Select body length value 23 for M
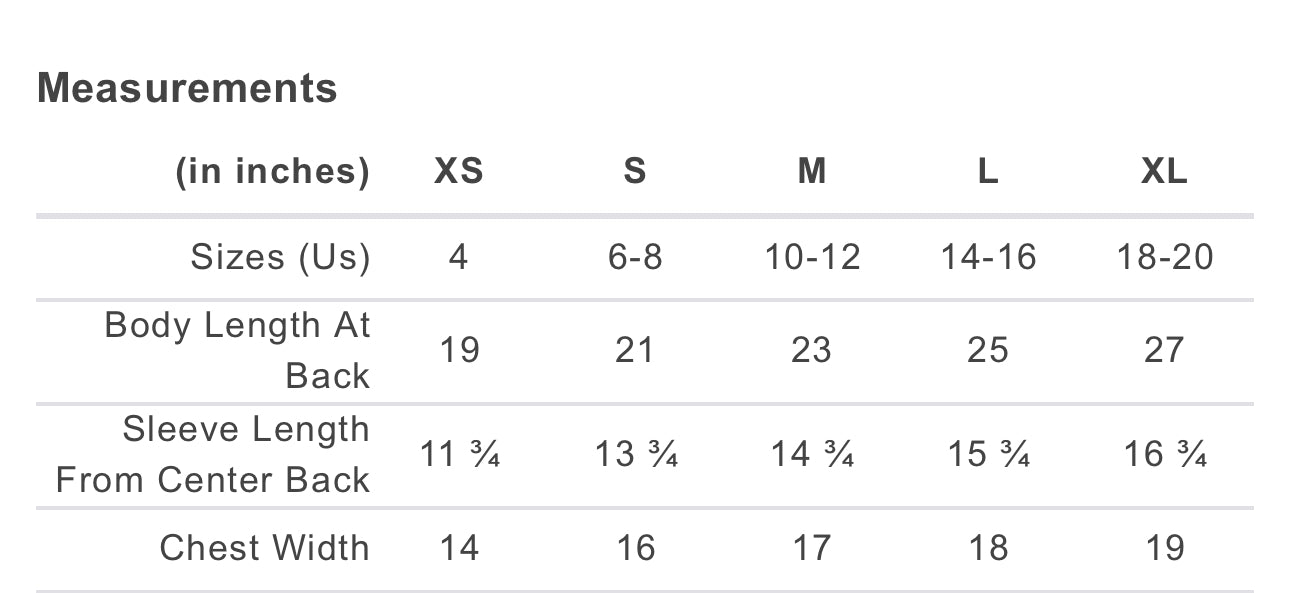 pyautogui.click(x=812, y=350)
